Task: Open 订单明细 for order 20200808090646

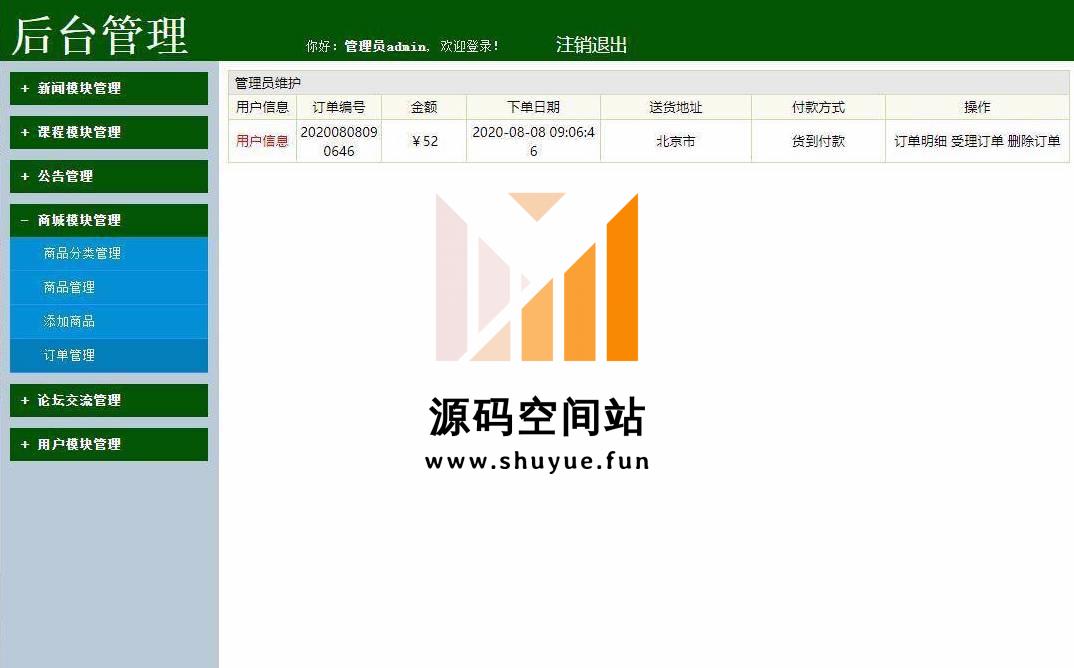Action: [x=920, y=141]
